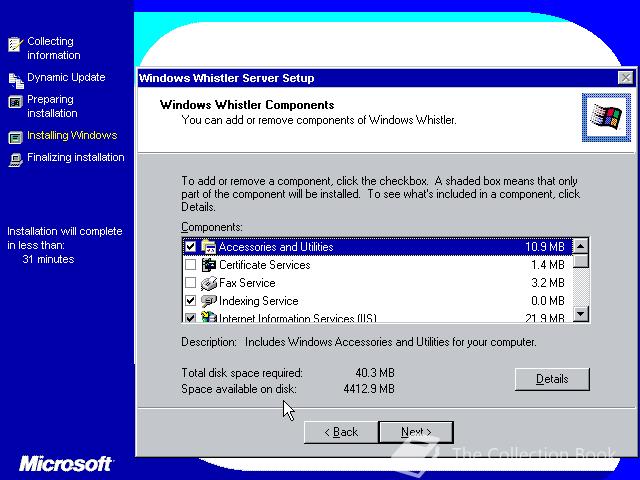This screenshot has height=480, width=640.
Task: Select the Certificate Services row text
Action: (x=264, y=265)
